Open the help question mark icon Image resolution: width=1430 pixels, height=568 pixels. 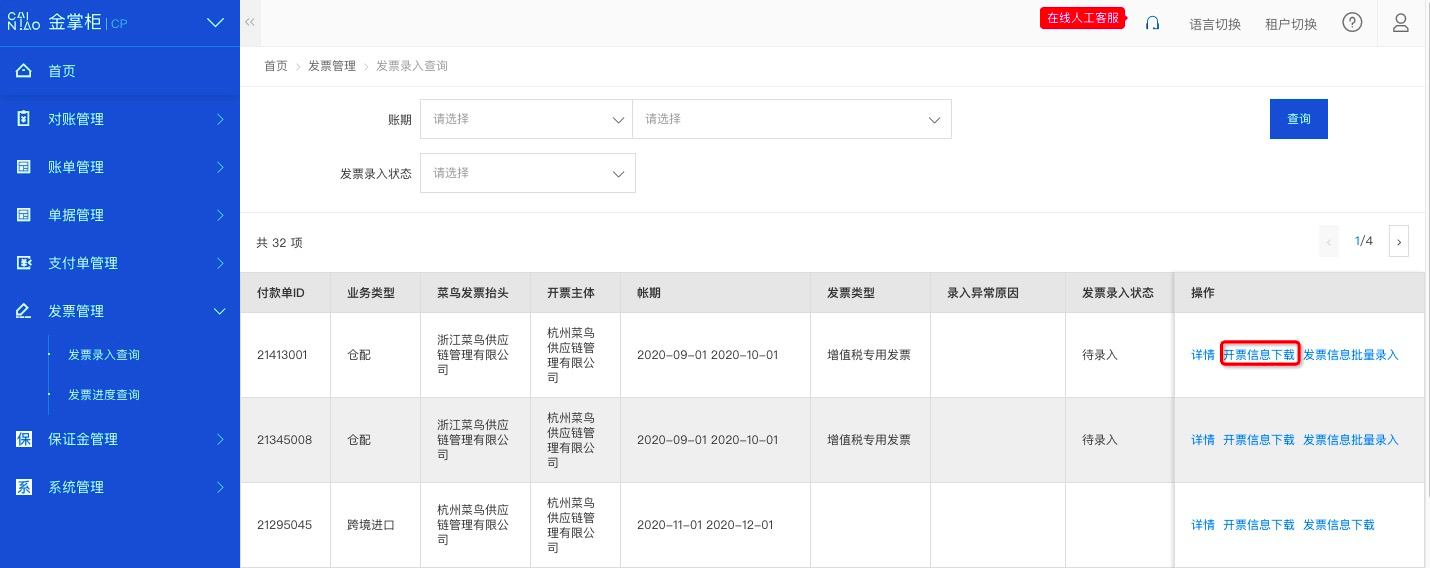click(x=1352, y=22)
